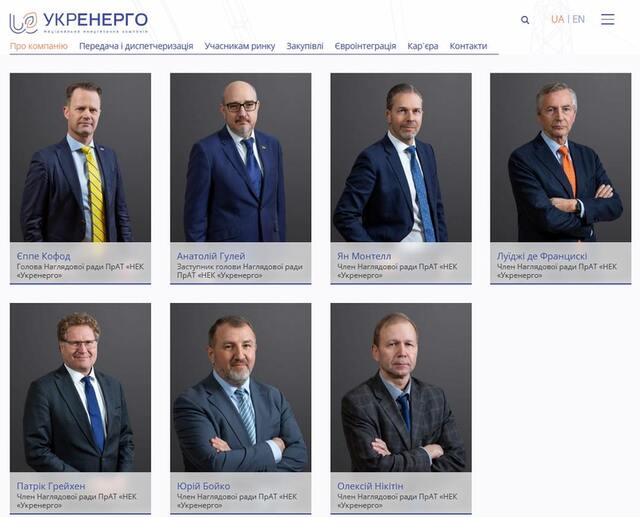This screenshot has height=517, width=640.
Task: Open the Контакти page
Action: click(468, 46)
